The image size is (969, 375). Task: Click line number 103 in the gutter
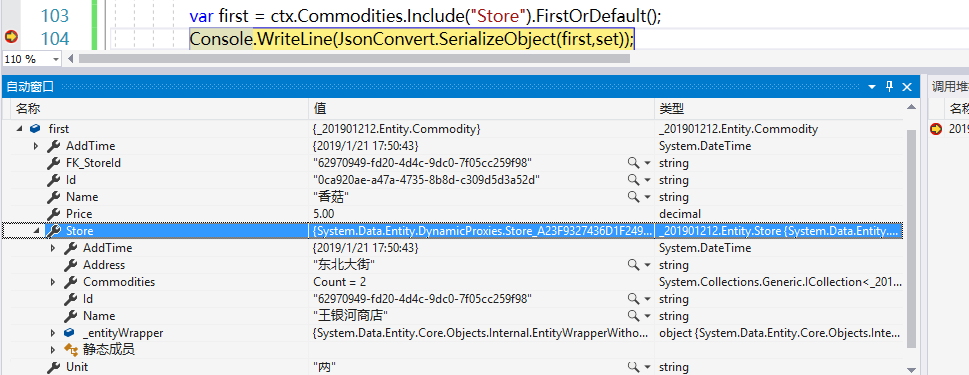[55, 15]
